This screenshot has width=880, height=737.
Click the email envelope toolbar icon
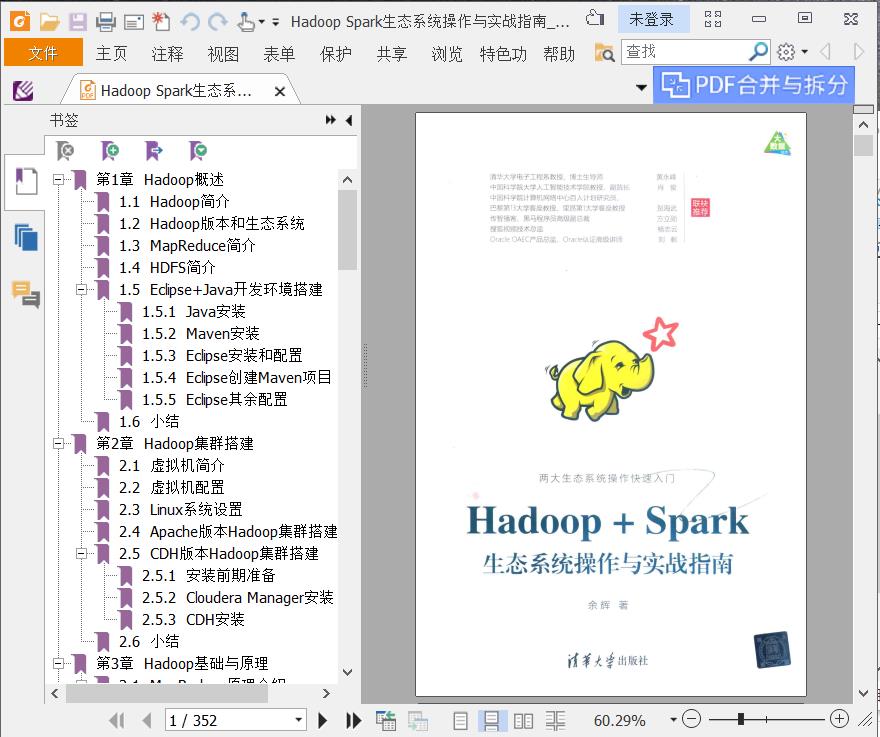[134, 22]
